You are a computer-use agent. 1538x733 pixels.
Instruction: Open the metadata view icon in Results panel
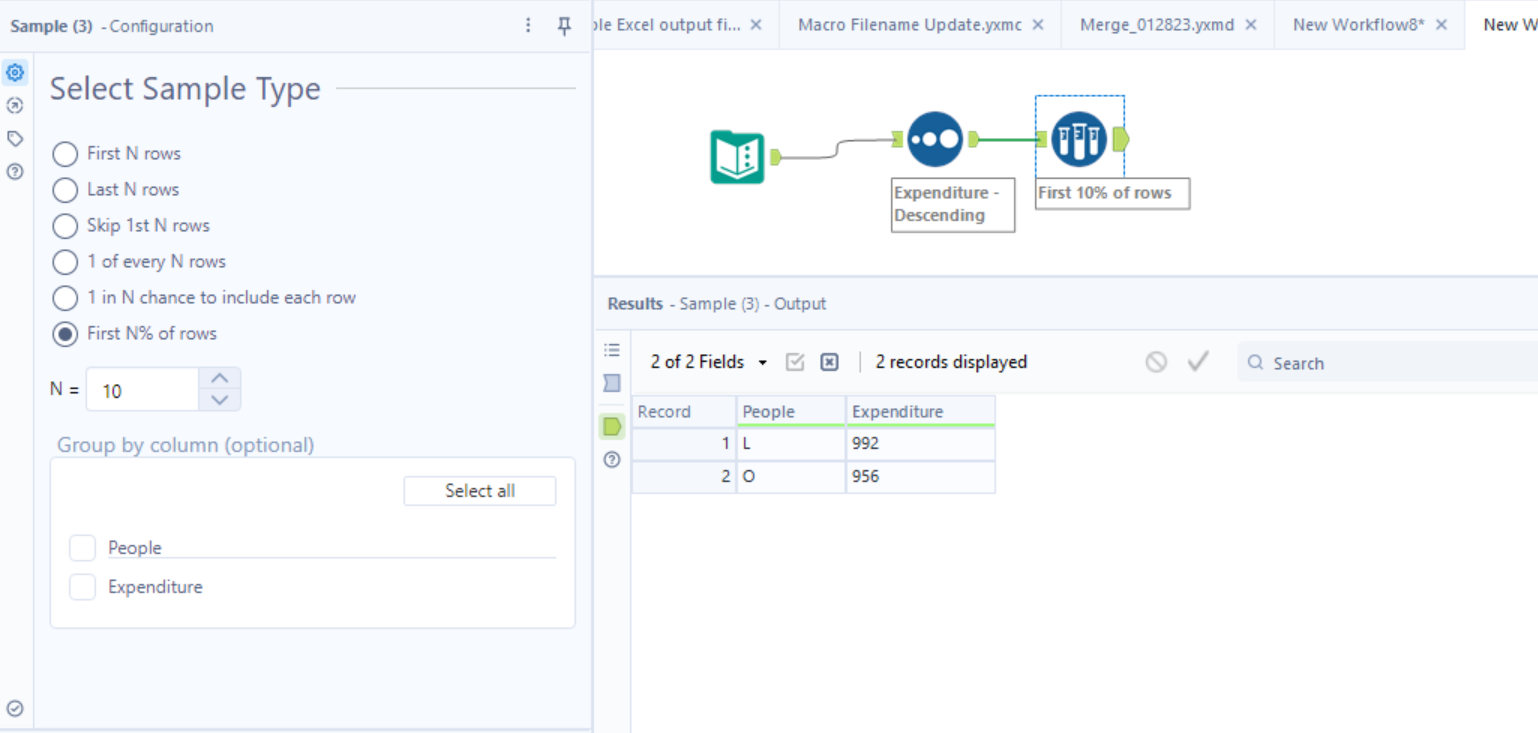click(x=611, y=350)
